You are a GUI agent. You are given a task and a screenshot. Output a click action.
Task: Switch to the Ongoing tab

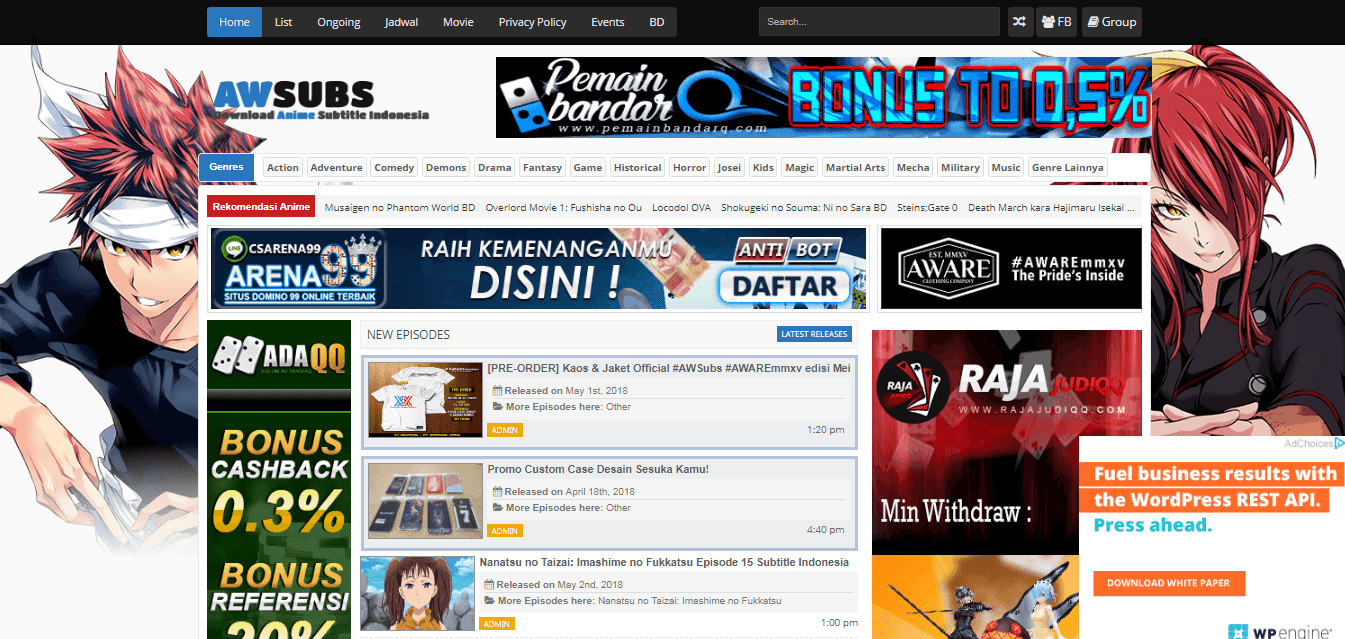[338, 21]
